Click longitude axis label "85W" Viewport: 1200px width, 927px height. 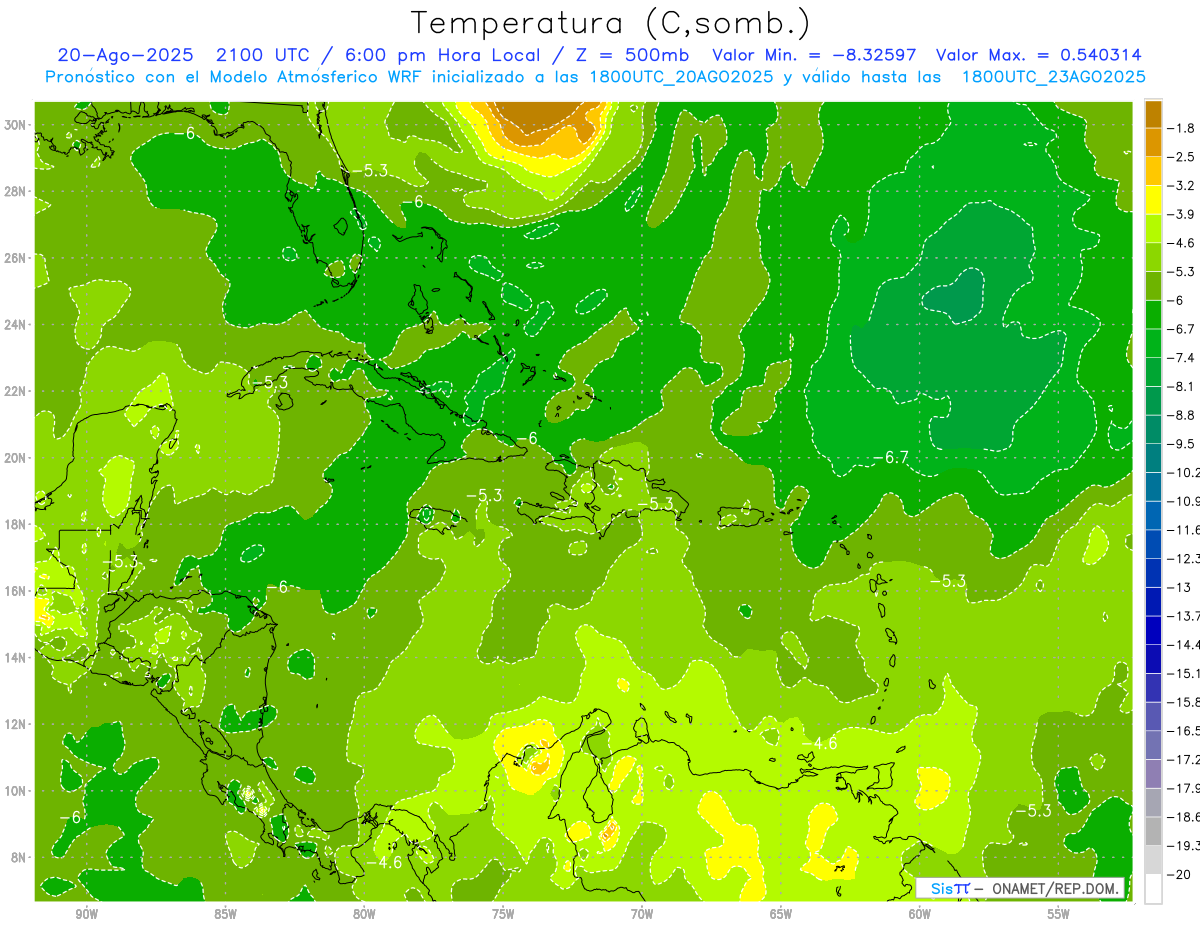[225, 914]
